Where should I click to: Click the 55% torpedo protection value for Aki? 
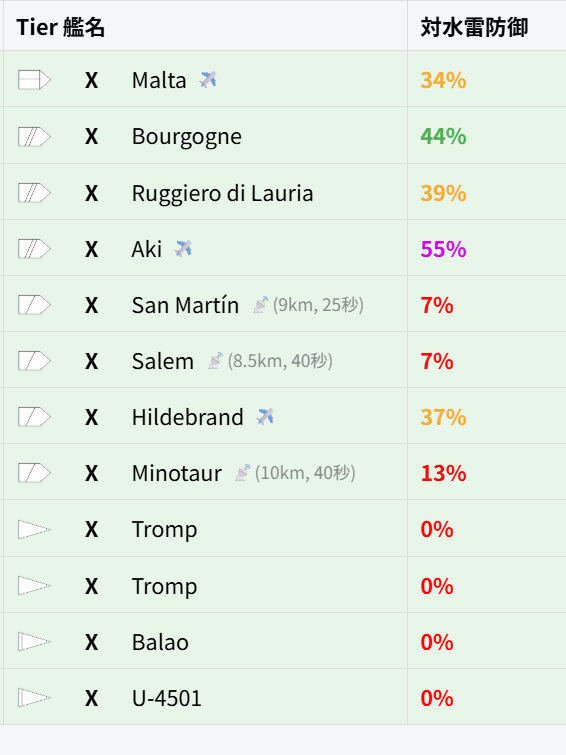[x=443, y=249]
